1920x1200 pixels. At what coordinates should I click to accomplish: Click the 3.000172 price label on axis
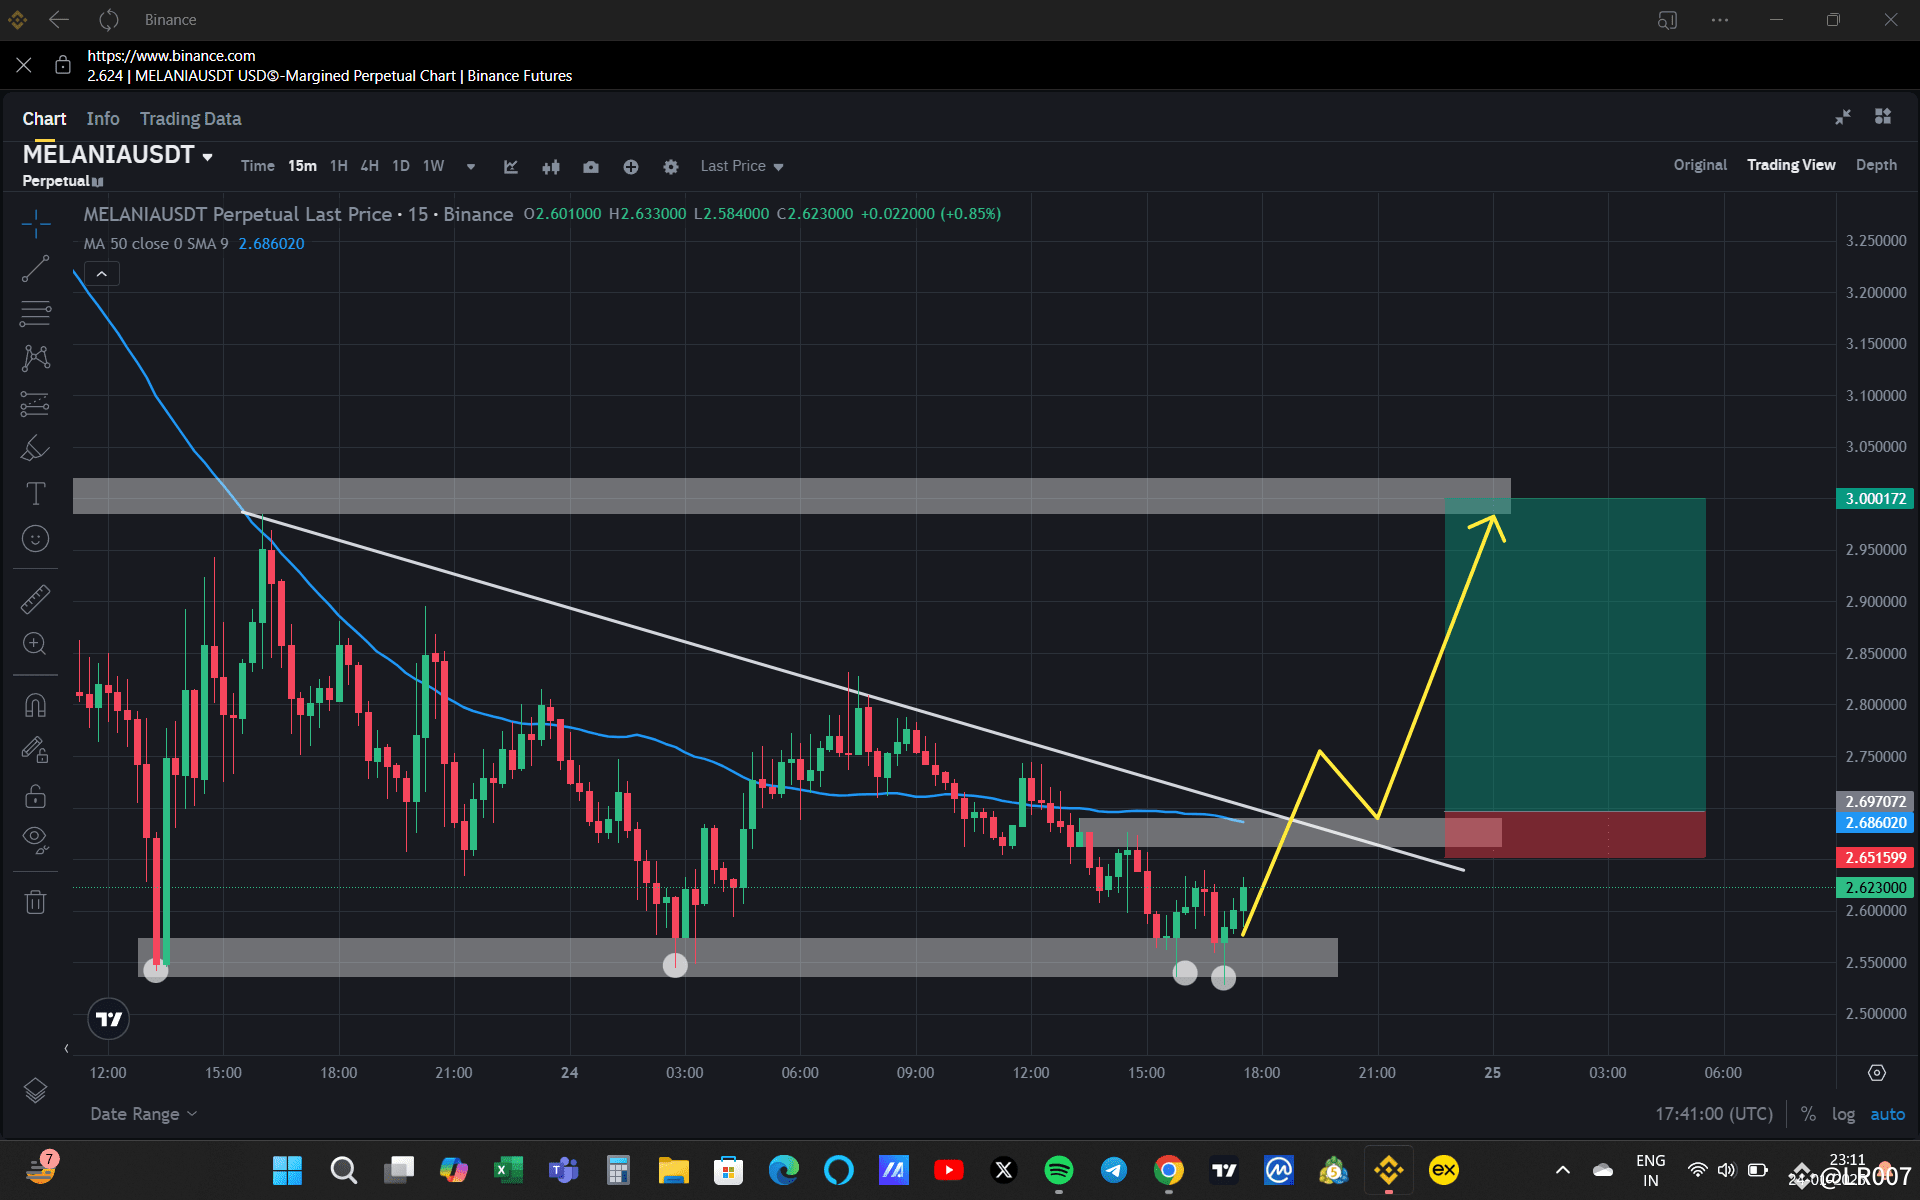pyautogui.click(x=1875, y=499)
